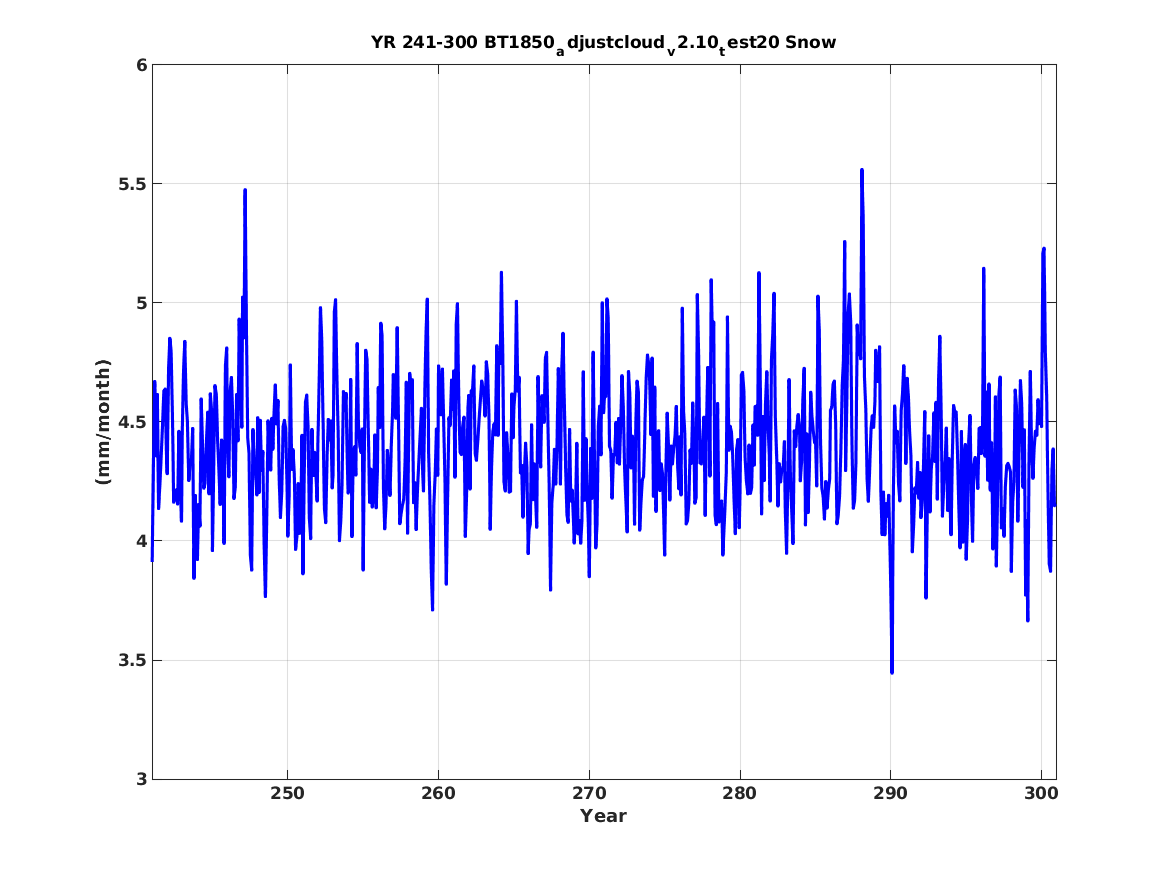Click the lowest dip just after year 290

pos(892,672)
